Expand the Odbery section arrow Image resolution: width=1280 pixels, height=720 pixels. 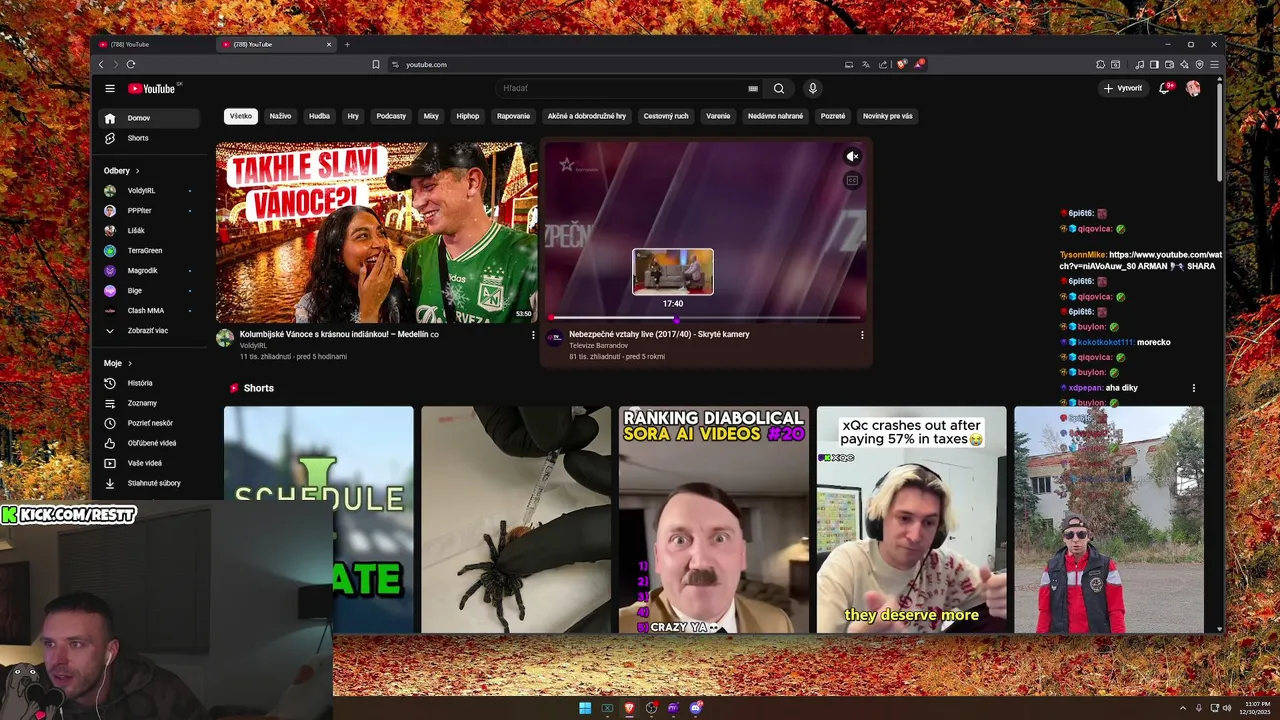coord(137,171)
